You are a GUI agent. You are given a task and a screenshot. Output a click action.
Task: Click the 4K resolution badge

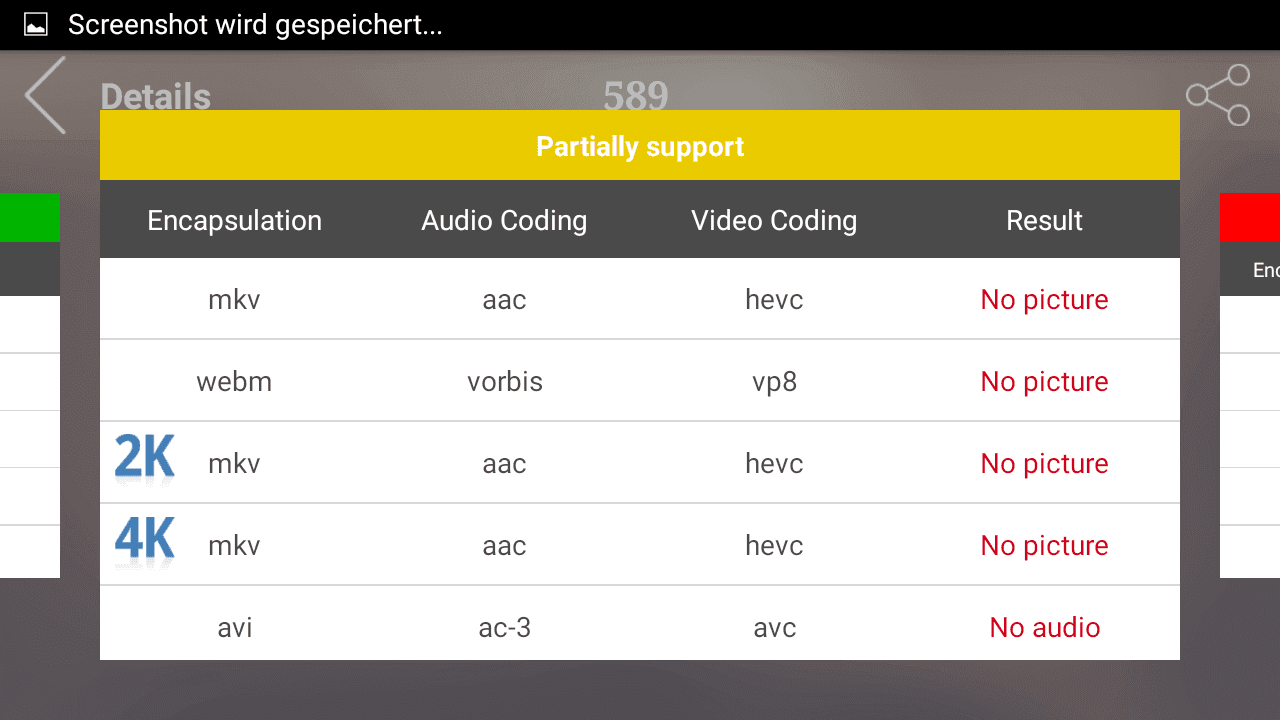(145, 541)
